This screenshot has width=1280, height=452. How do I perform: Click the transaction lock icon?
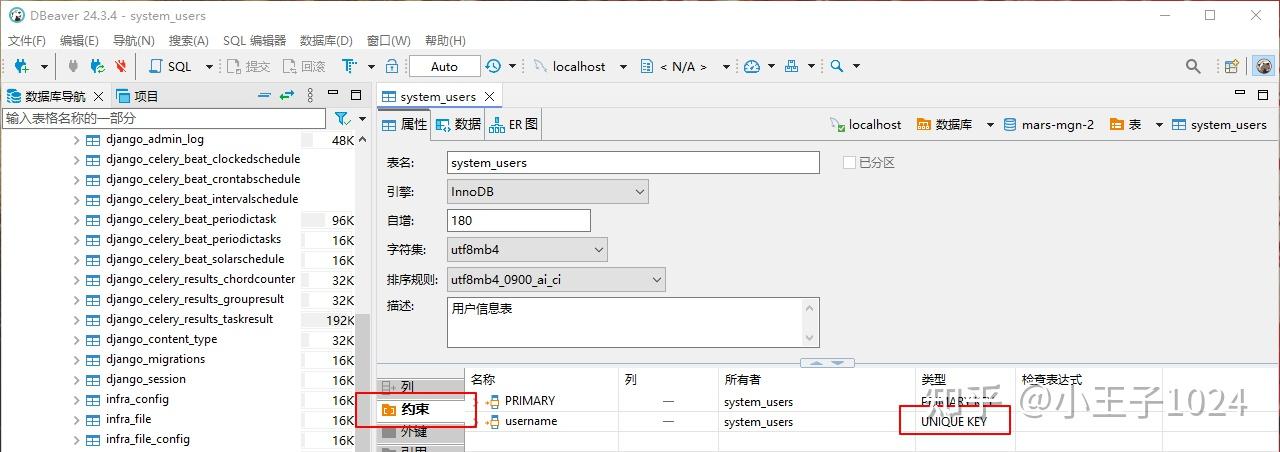pyautogui.click(x=392, y=66)
